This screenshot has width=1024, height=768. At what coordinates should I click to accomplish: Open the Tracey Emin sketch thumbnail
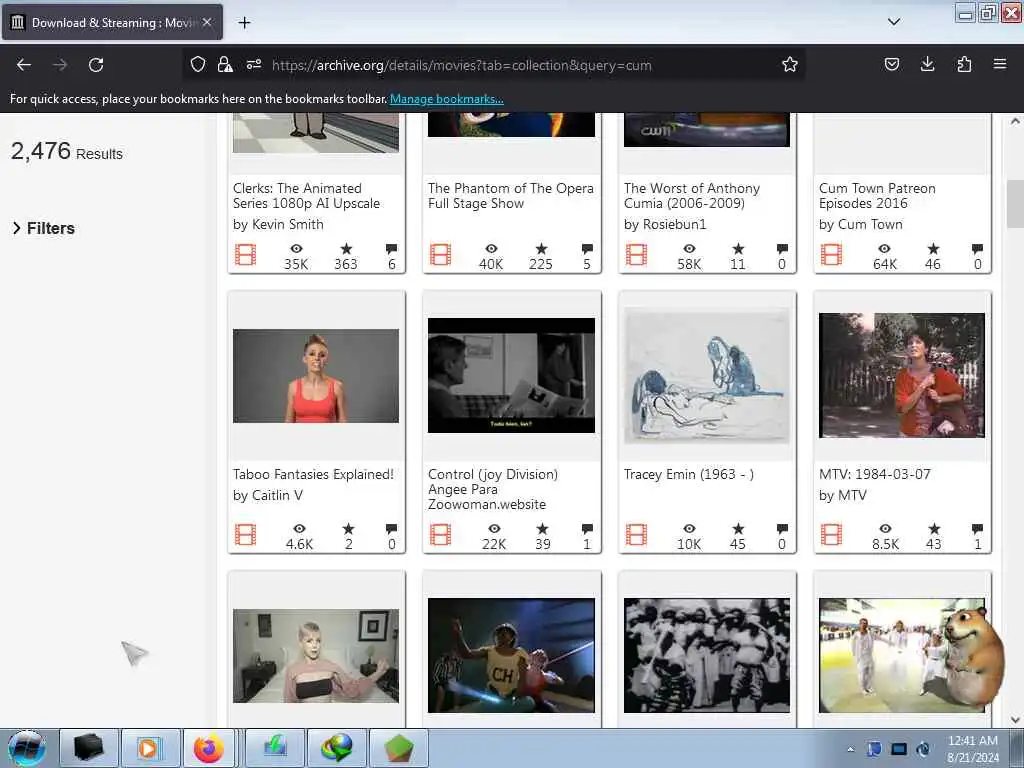[707, 376]
